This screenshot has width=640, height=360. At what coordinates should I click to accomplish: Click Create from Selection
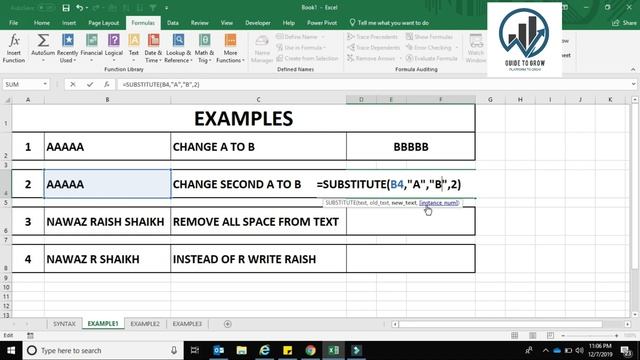click(x=307, y=58)
